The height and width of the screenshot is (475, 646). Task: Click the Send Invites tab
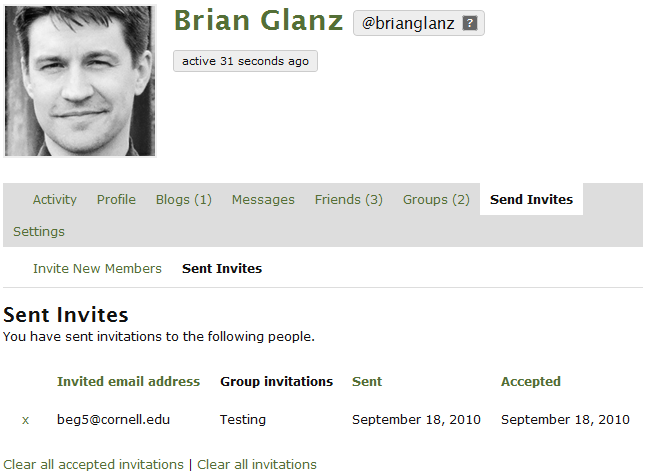(531, 199)
